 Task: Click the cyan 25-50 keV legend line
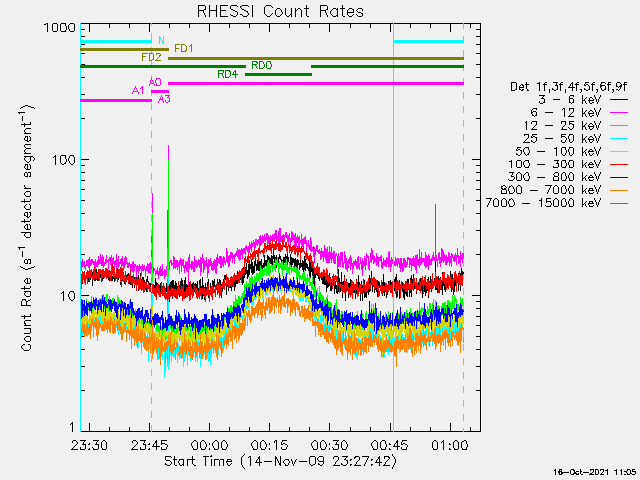pos(619,139)
